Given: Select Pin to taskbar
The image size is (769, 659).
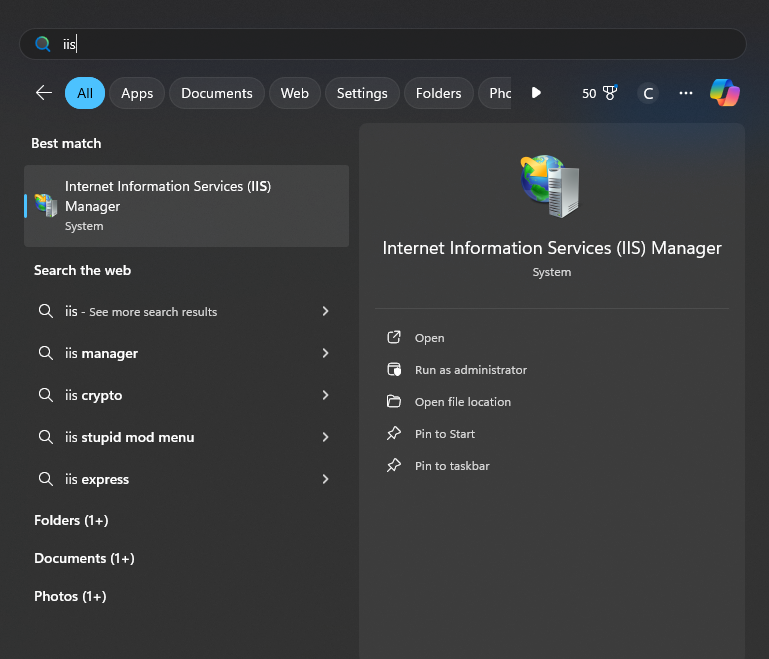Looking at the screenshot, I should 452,466.
